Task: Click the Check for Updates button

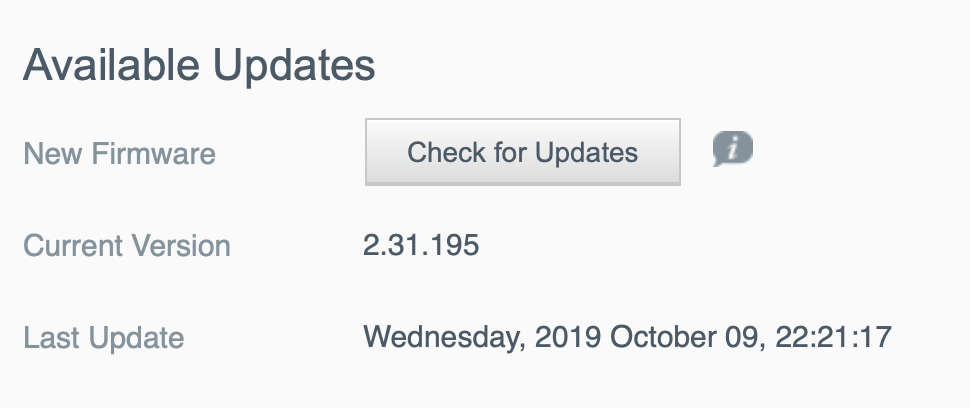Action: pos(522,152)
